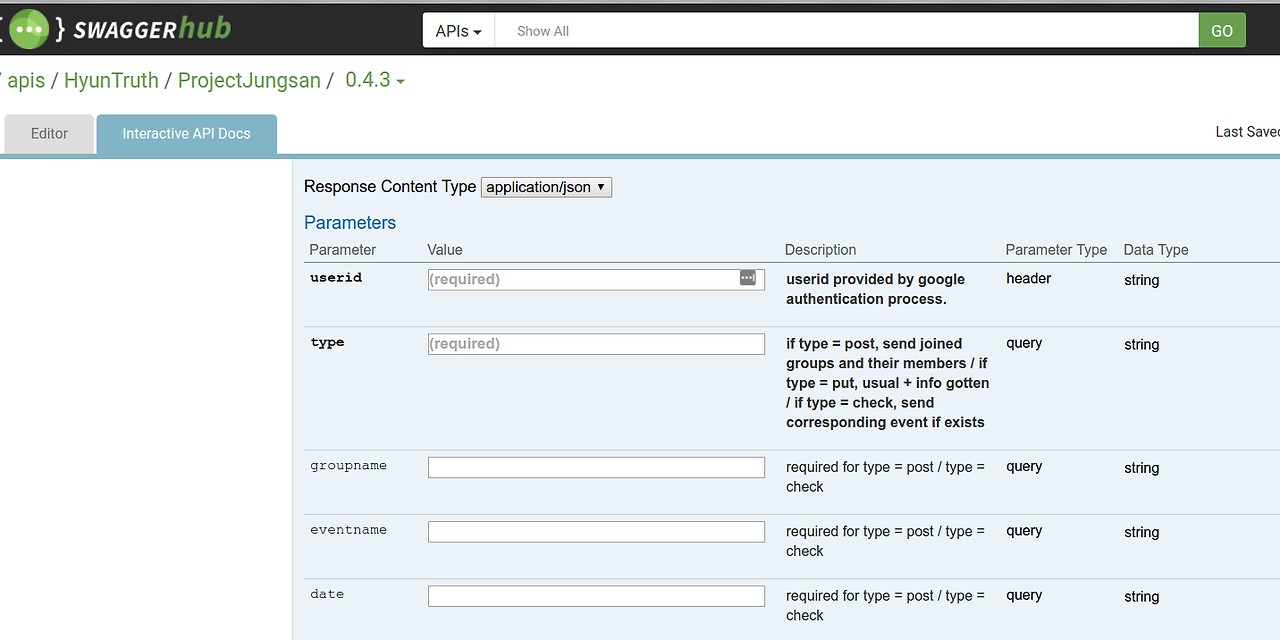The height and width of the screenshot is (640, 1280).
Task: Go to HyunTruth owner breadcrumb
Action: [111, 81]
